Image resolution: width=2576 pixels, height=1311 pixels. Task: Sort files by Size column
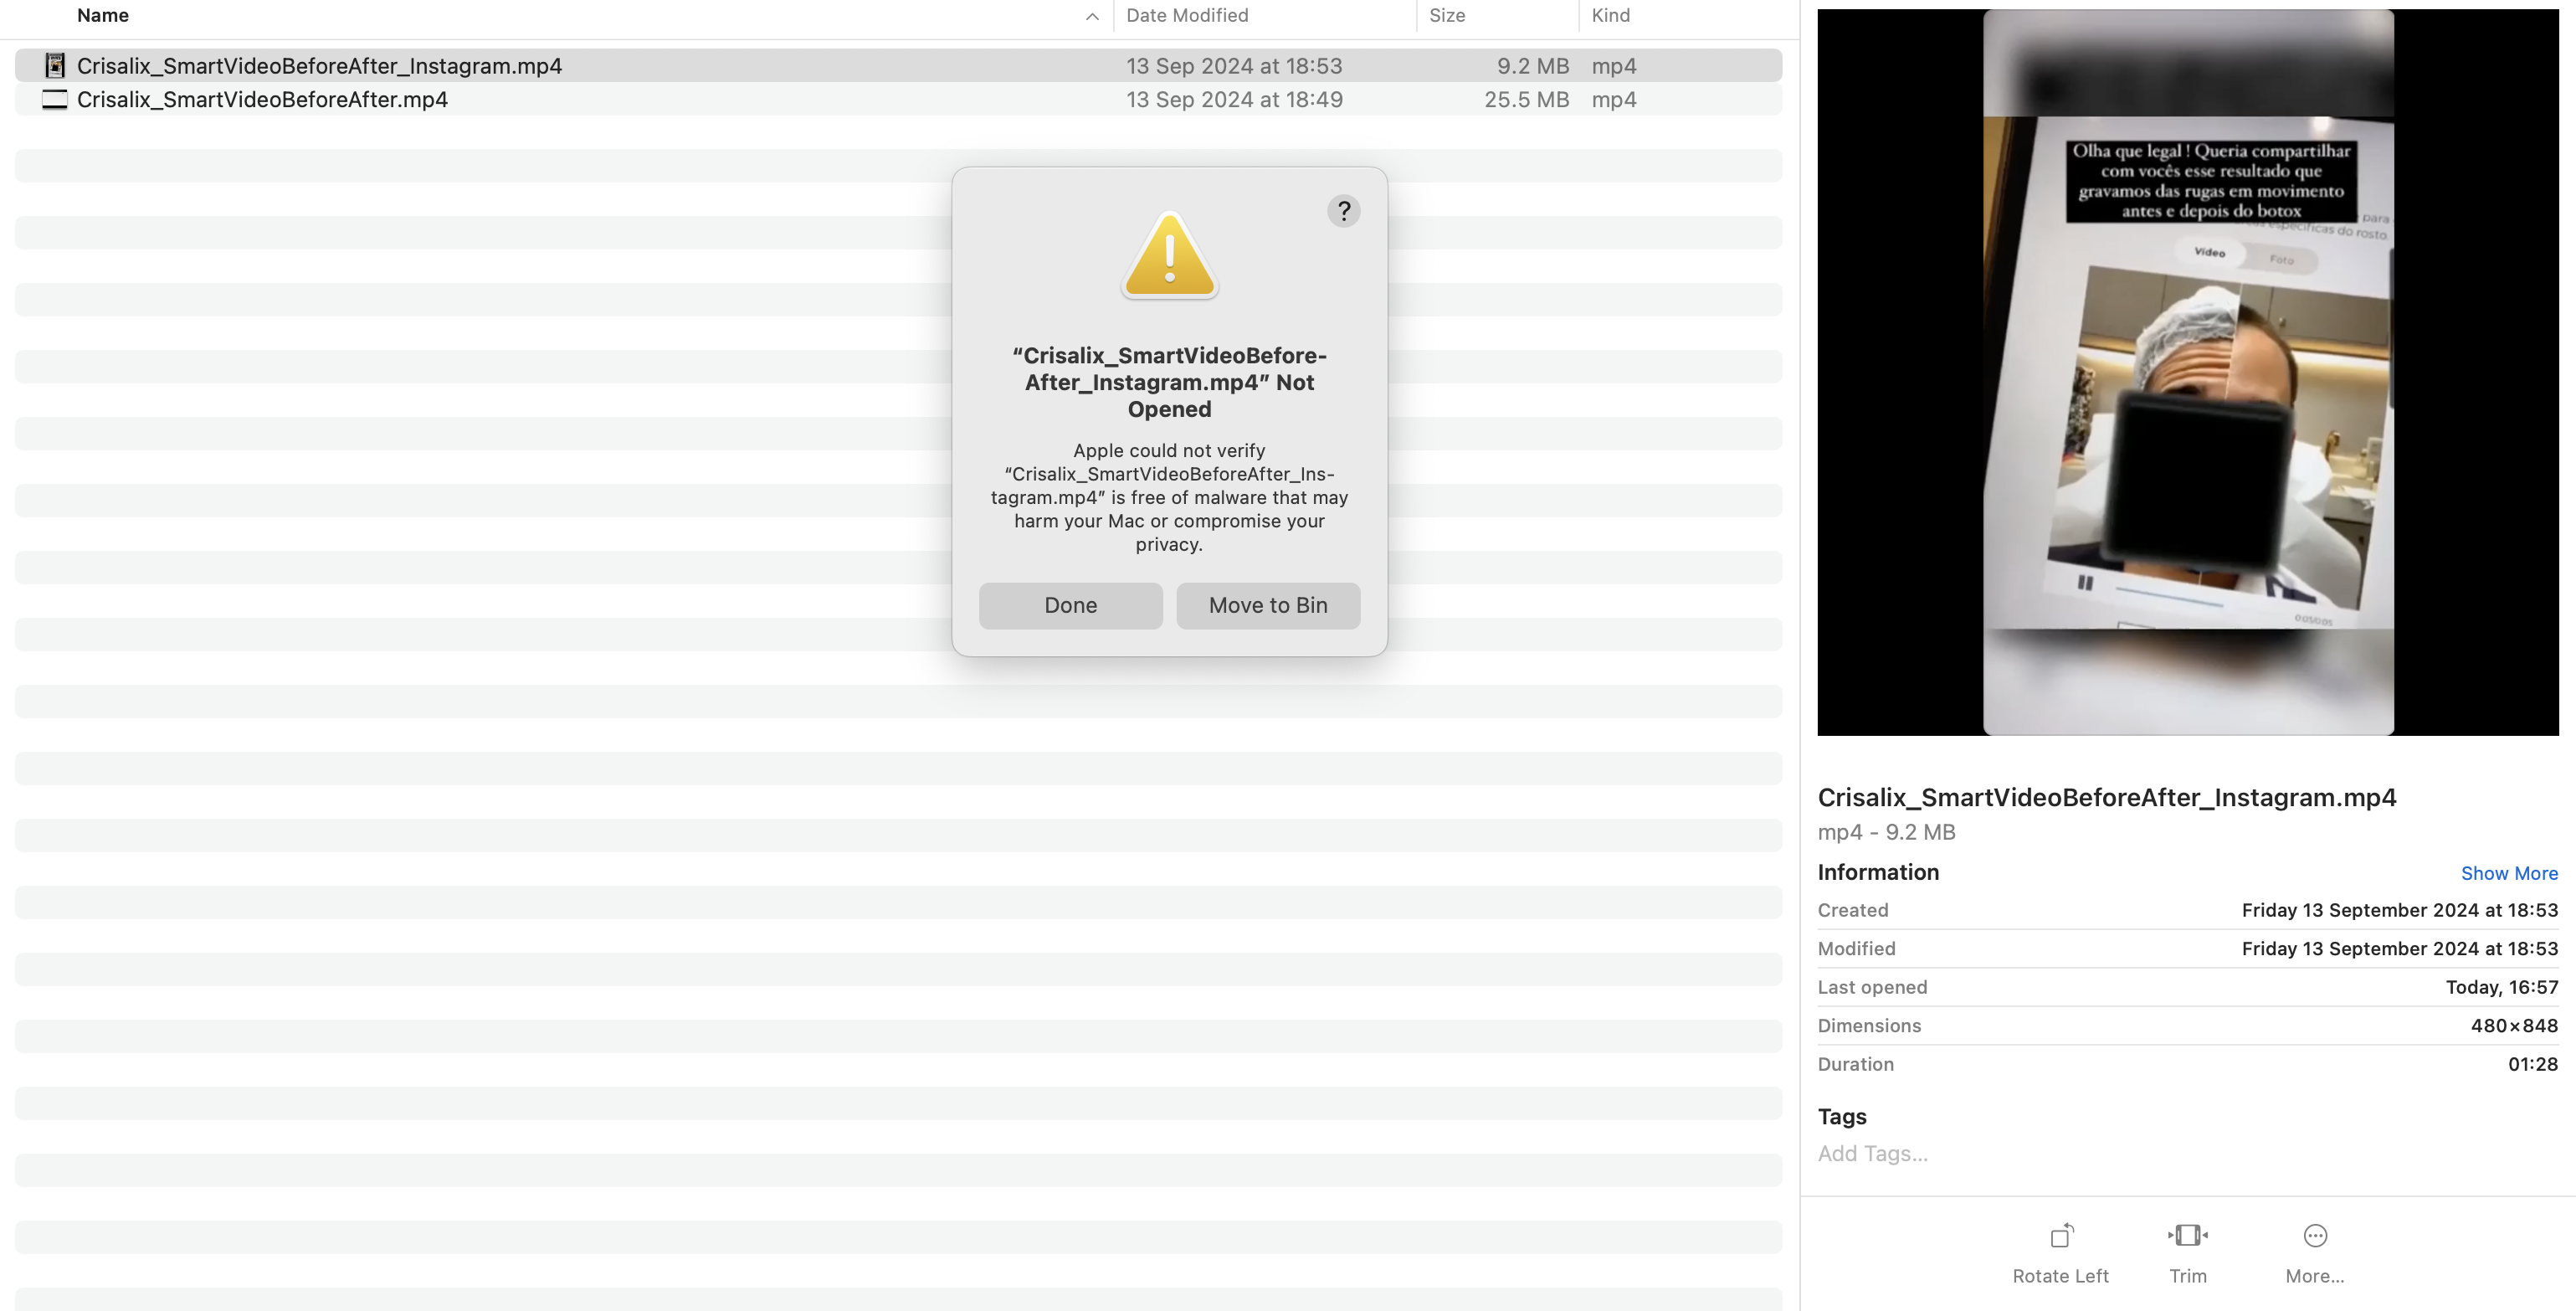pos(1447,16)
